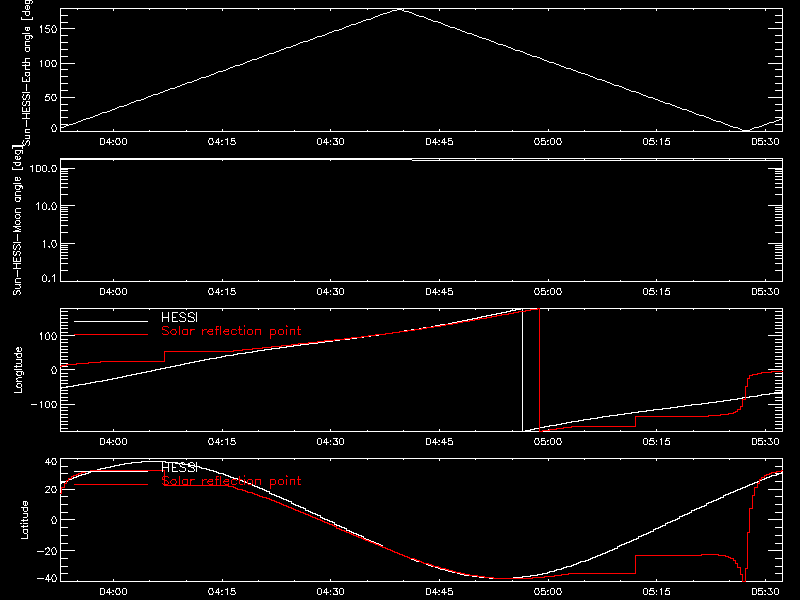Click red vertical longitude wrap line
Screen dimensions: 800x600
pos(539,370)
